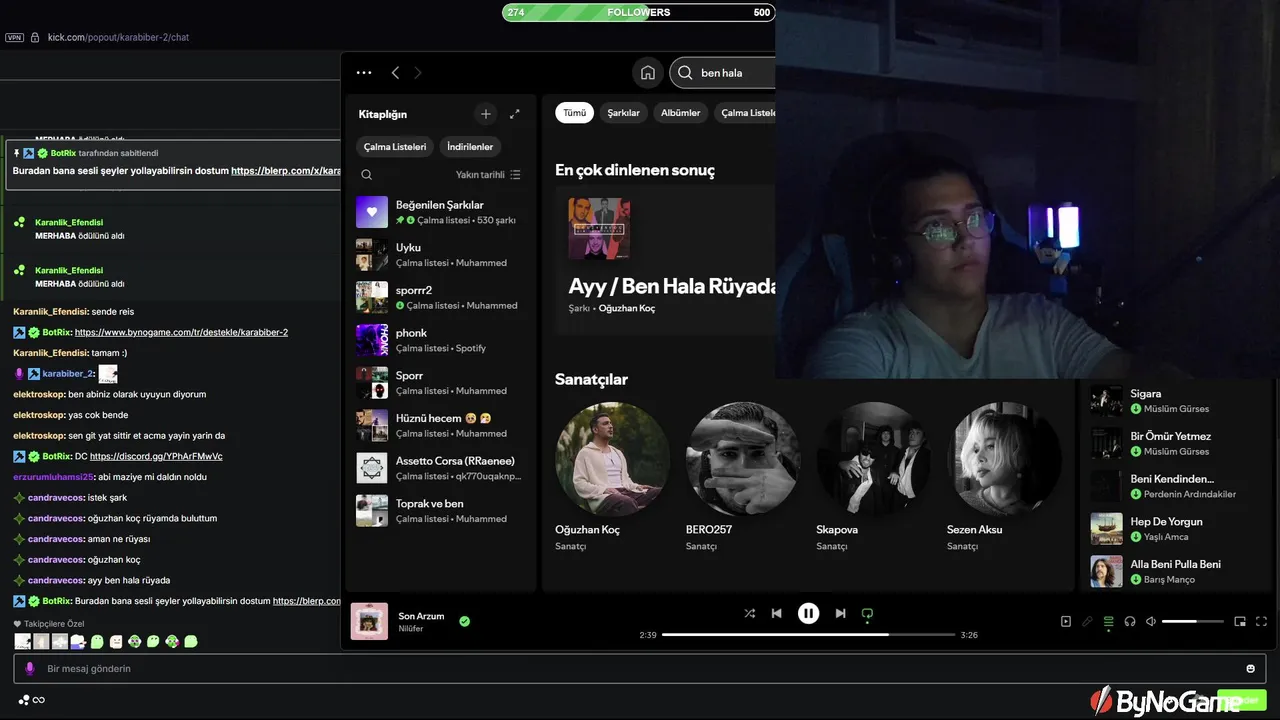Click the purple microphone icon in chat box
The image size is (1280, 720).
29,668
